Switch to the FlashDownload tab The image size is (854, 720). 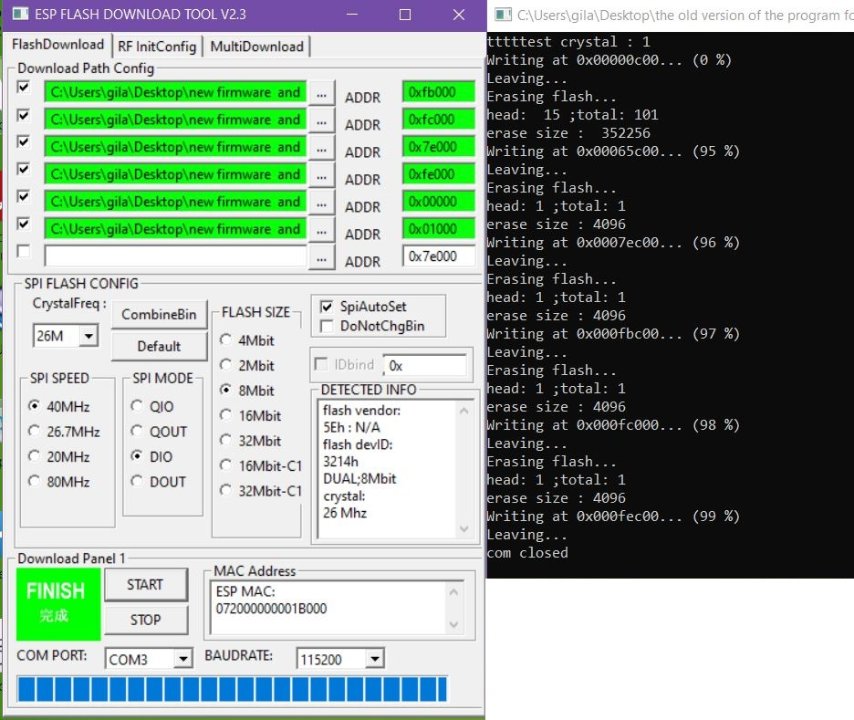(58, 45)
